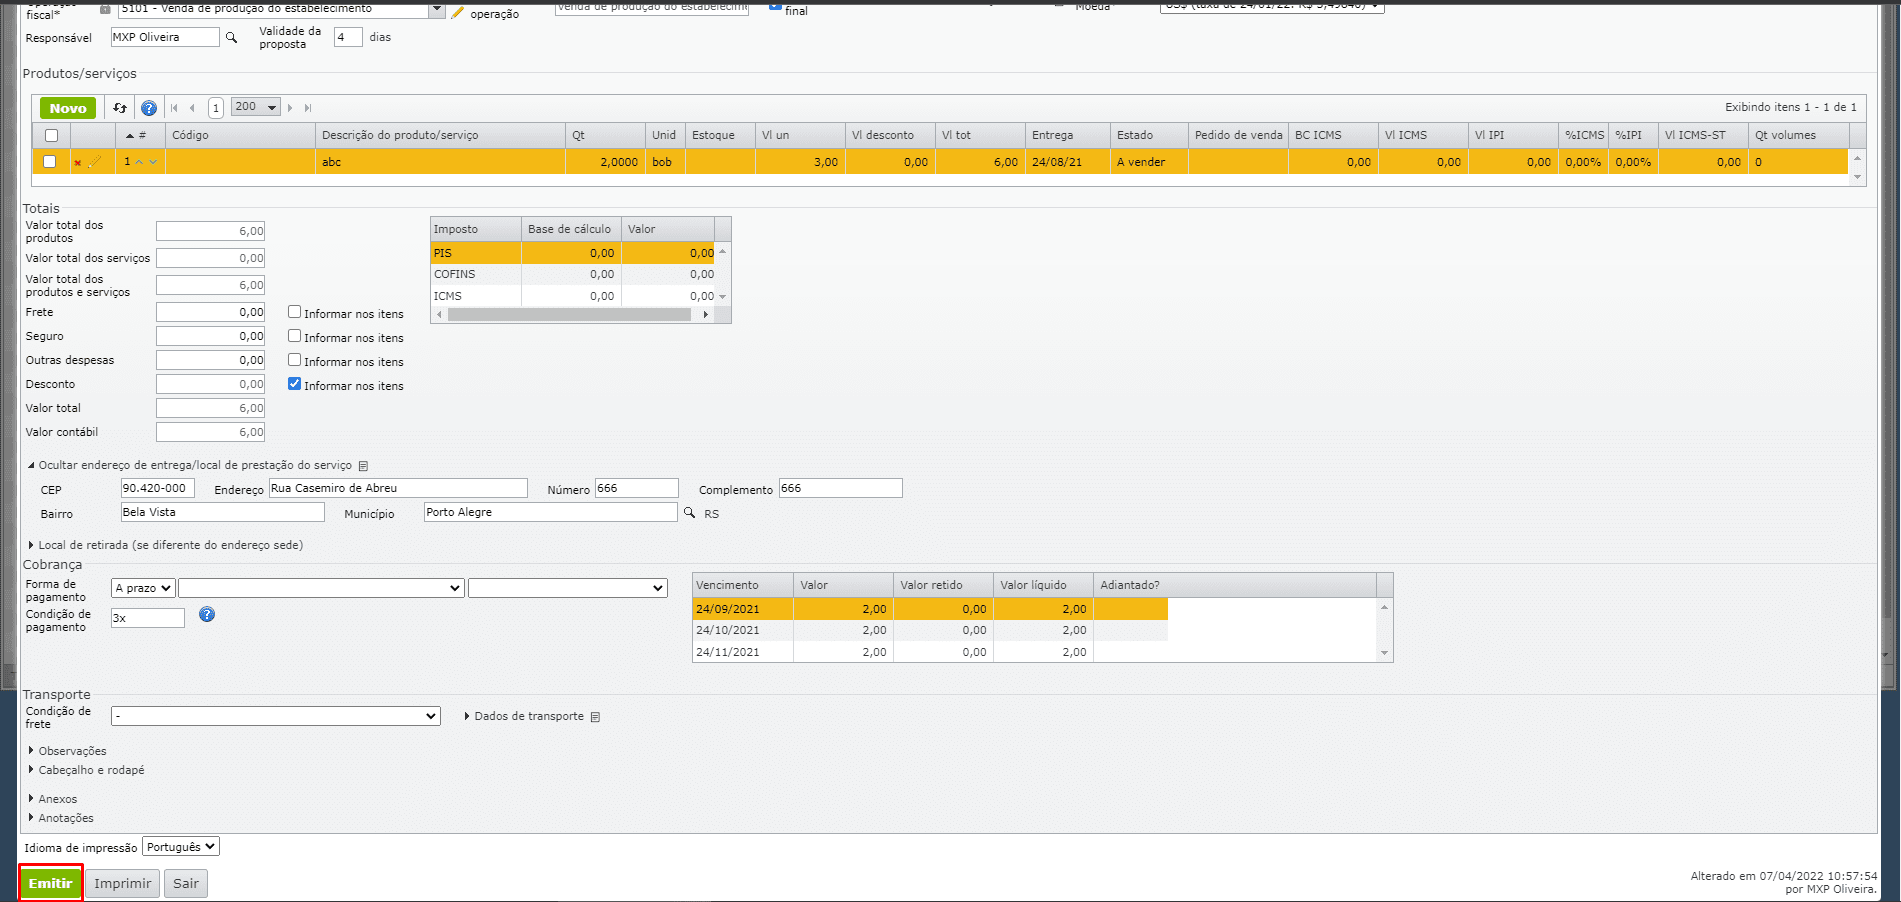Click the Endereço input field

(398, 488)
